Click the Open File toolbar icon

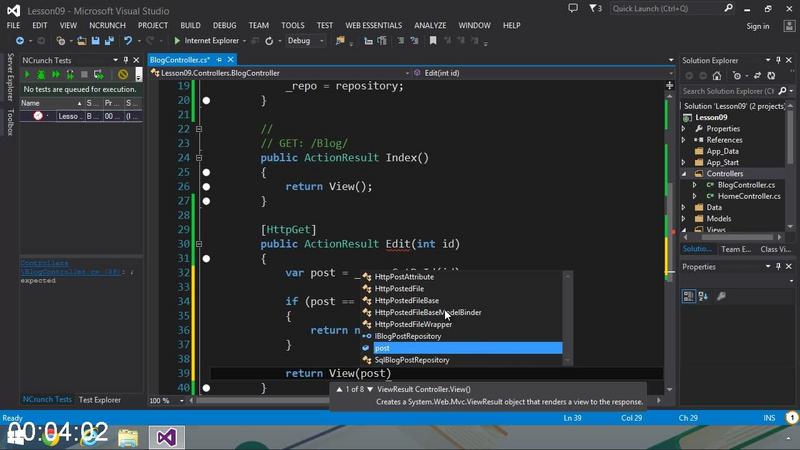82,41
